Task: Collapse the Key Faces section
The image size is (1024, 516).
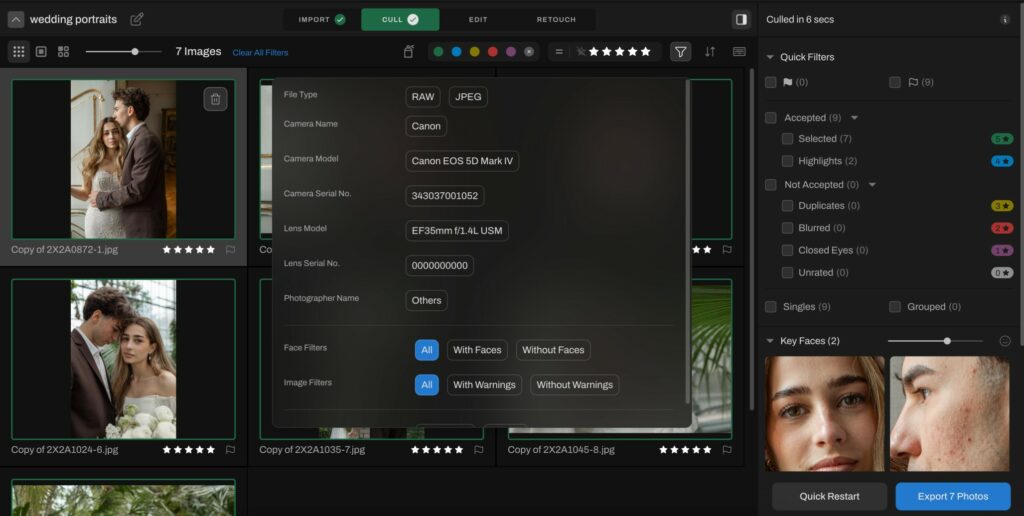Action: (x=770, y=341)
